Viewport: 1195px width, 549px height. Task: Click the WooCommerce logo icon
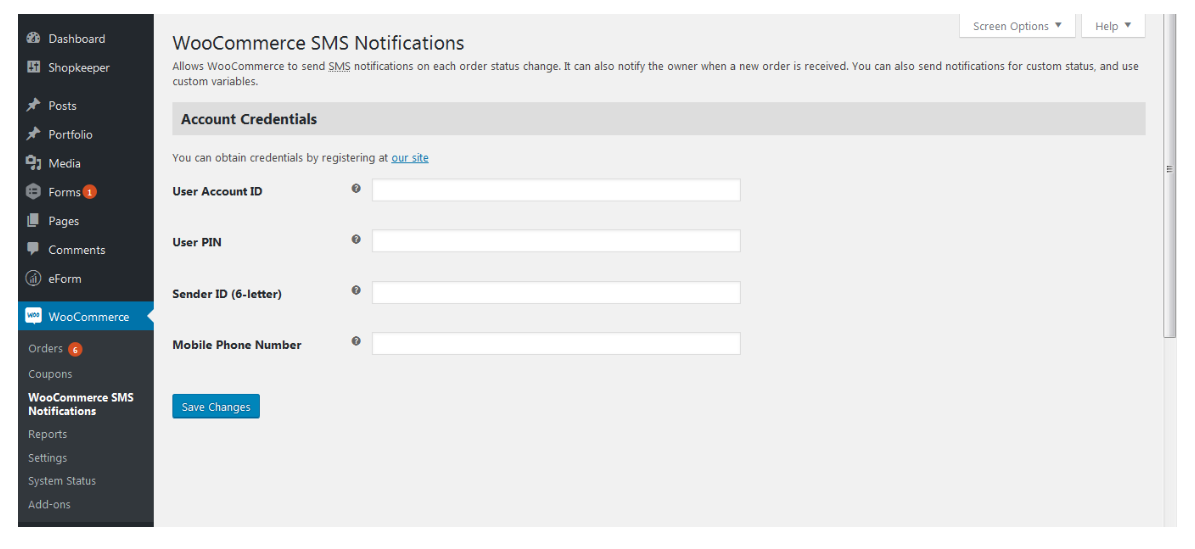point(33,316)
